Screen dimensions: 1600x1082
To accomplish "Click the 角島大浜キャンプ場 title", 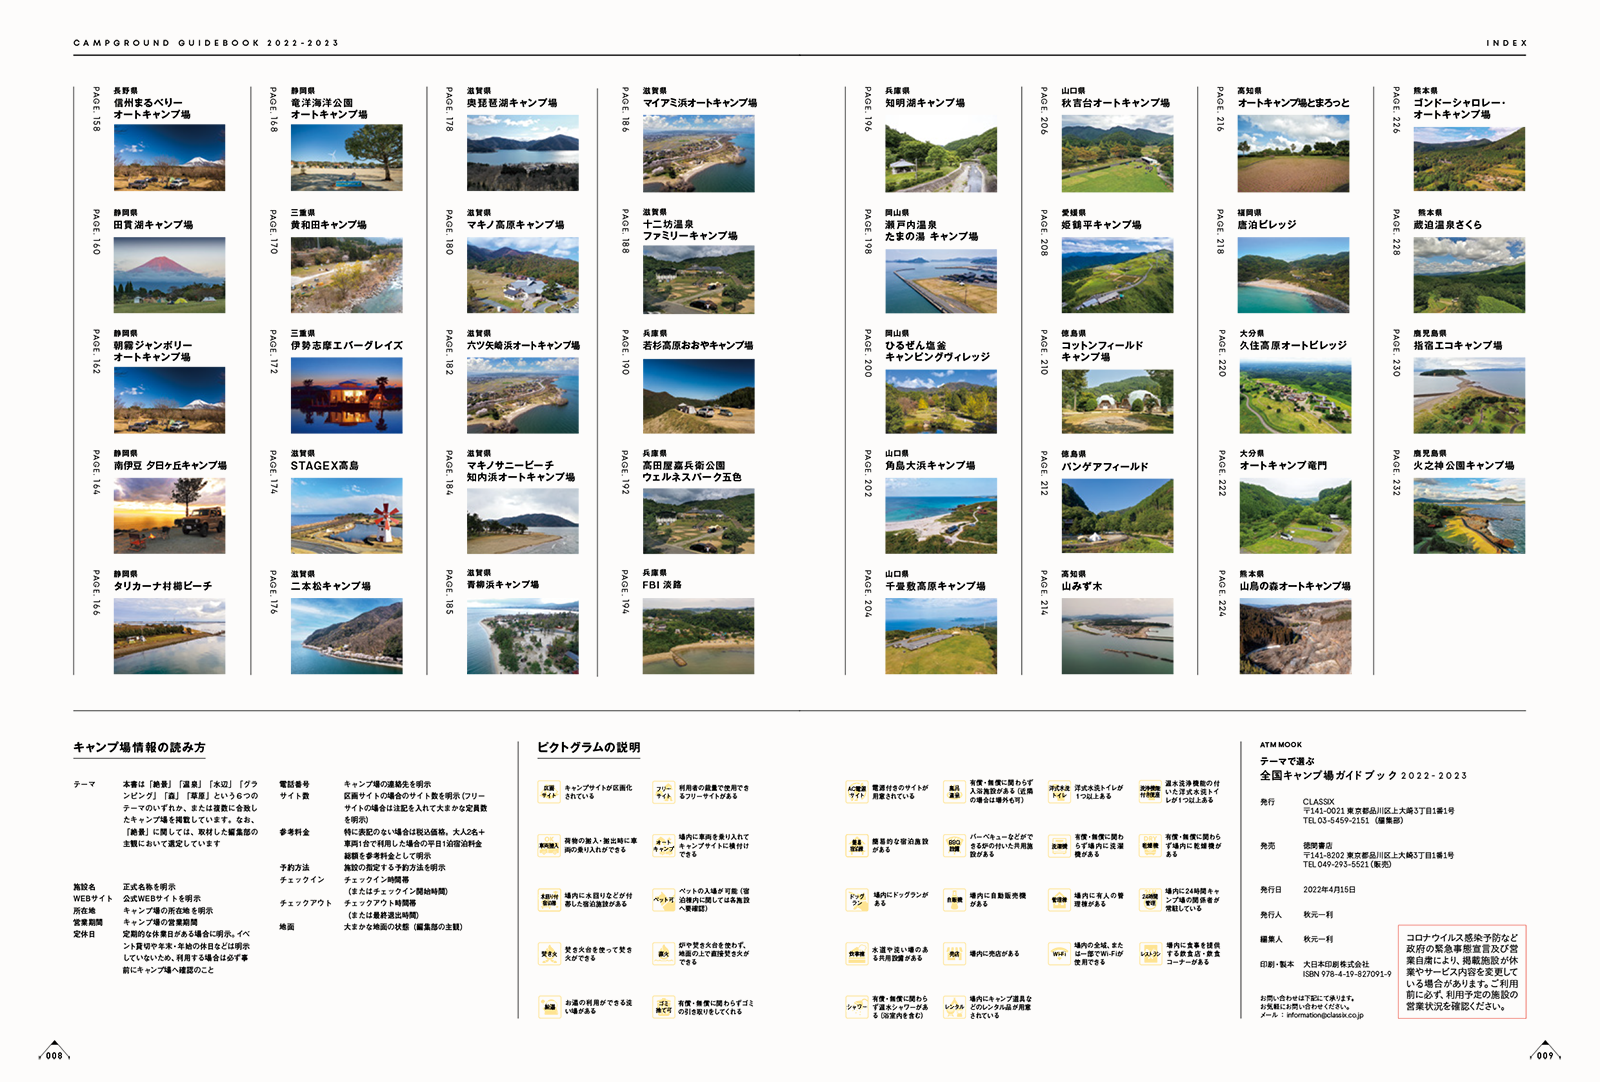I will pos(930,466).
